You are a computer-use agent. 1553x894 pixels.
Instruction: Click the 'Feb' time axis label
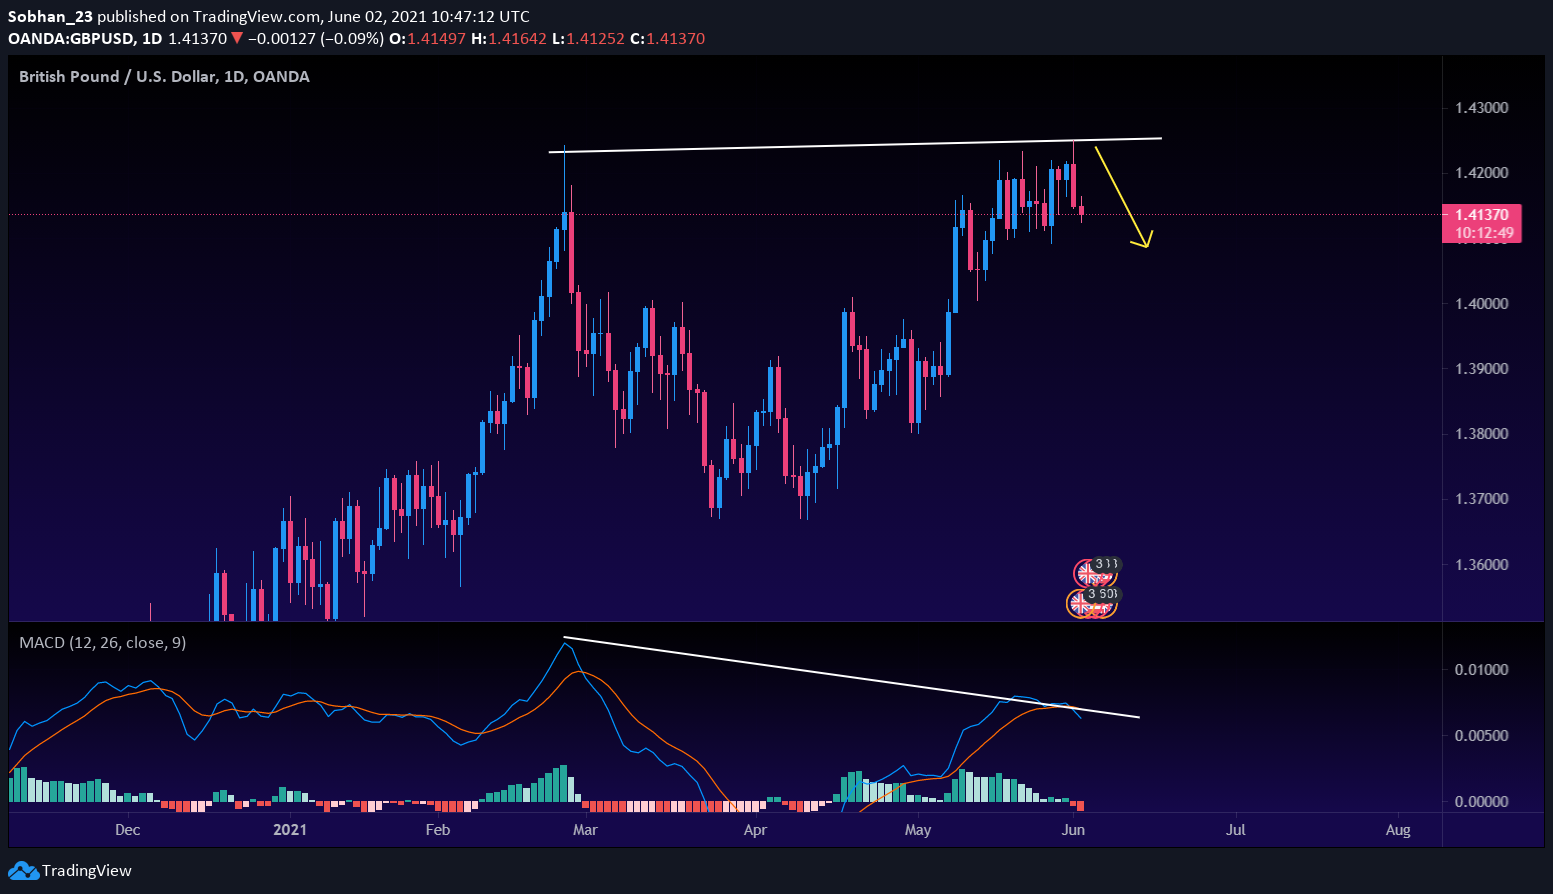pyautogui.click(x=438, y=830)
